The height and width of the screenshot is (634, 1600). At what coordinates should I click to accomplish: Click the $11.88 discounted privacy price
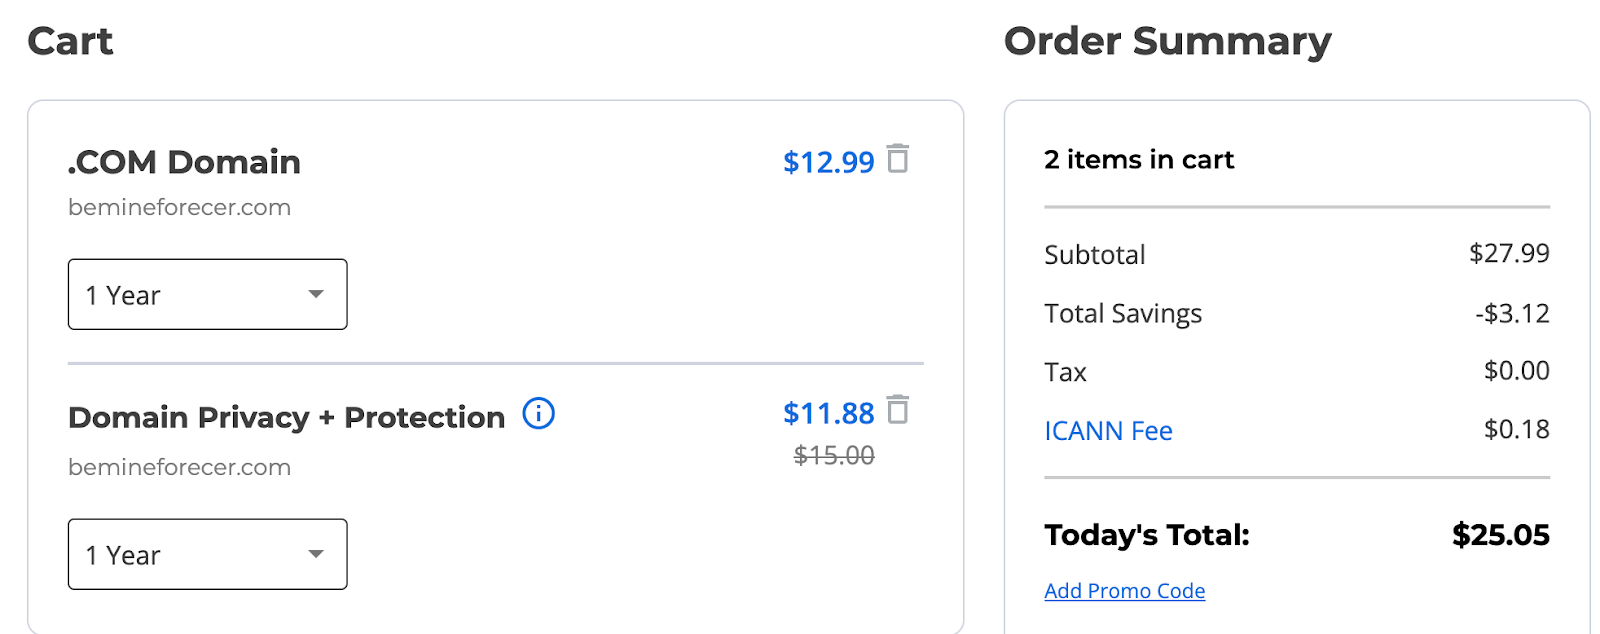(x=828, y=413)
